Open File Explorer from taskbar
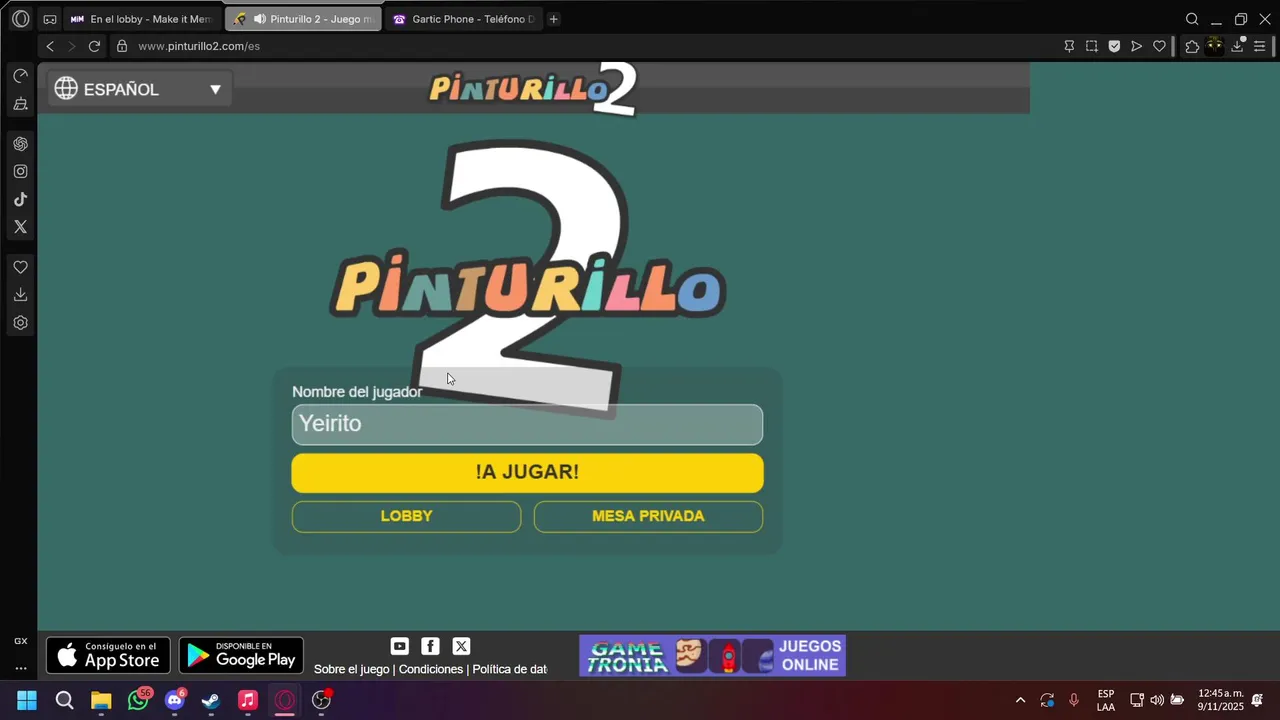 click(x=101, y=700)
